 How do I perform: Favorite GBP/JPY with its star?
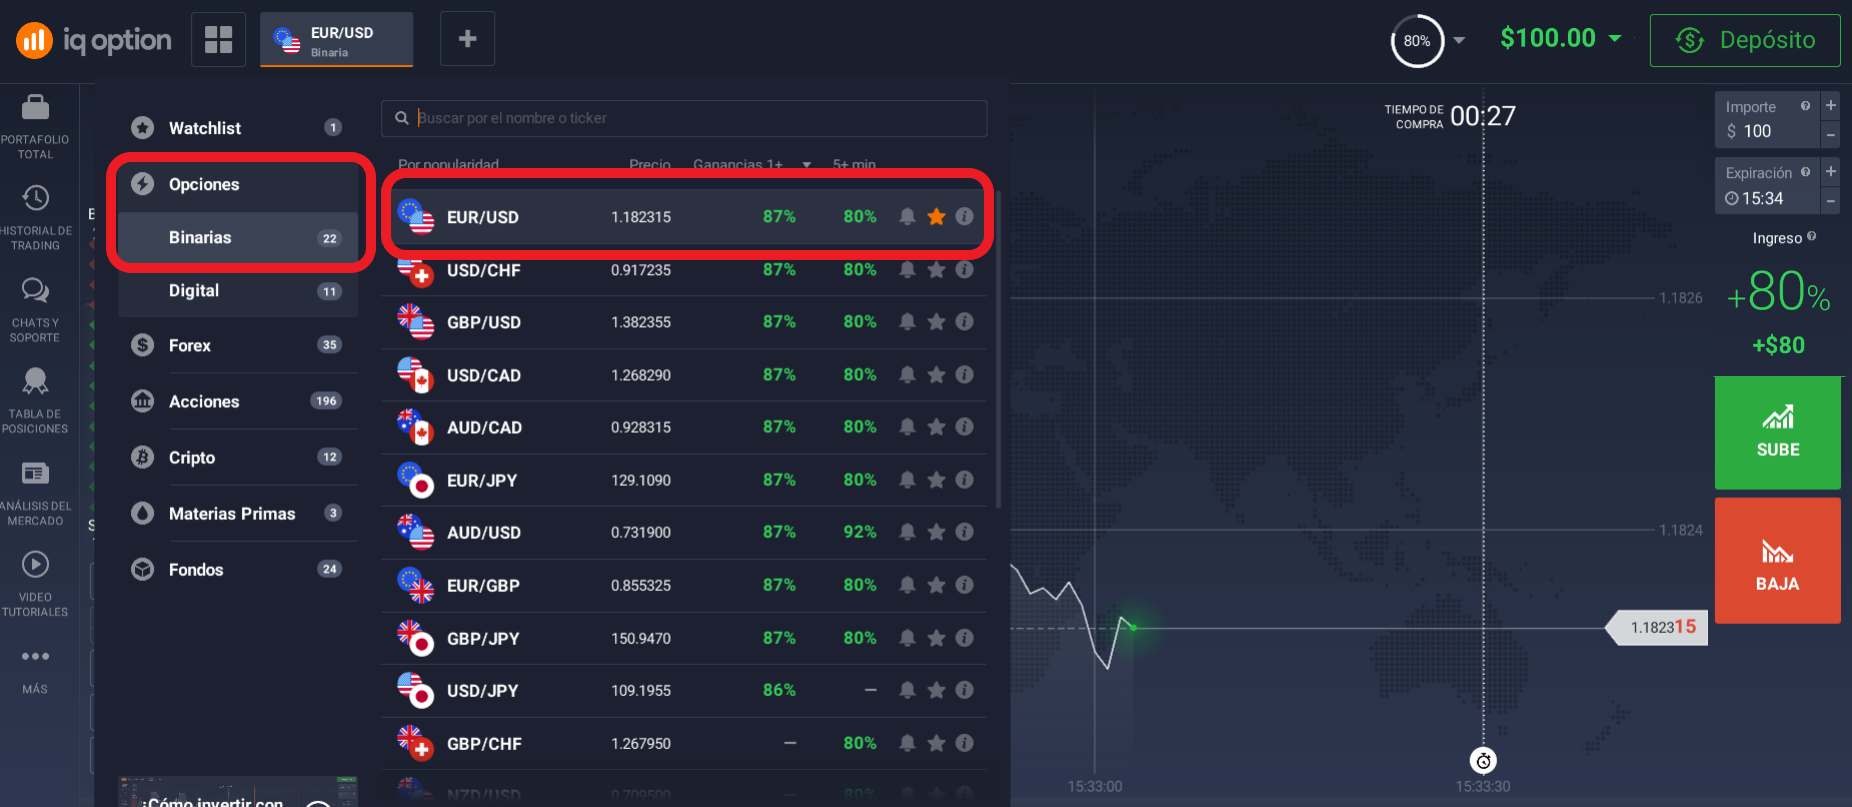936,638
